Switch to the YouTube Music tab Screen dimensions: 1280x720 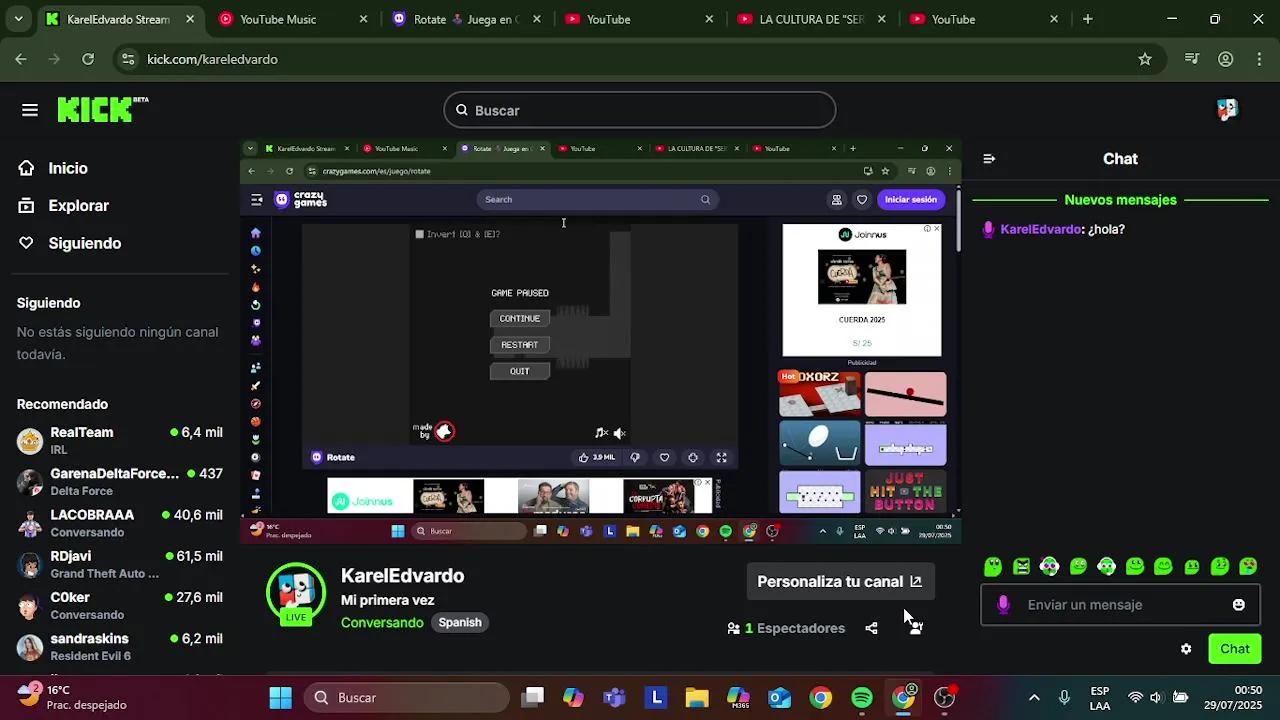(x=293, y=19)
